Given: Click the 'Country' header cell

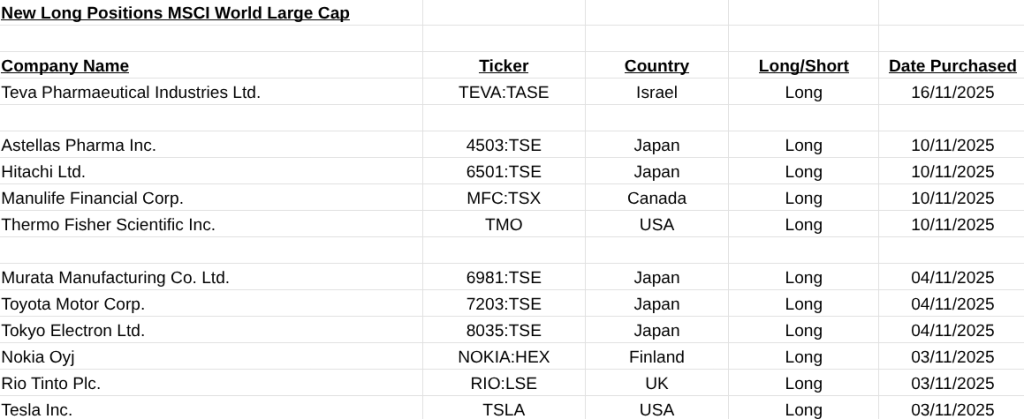Looking at the screenshot, I should (x=656, y=66).
